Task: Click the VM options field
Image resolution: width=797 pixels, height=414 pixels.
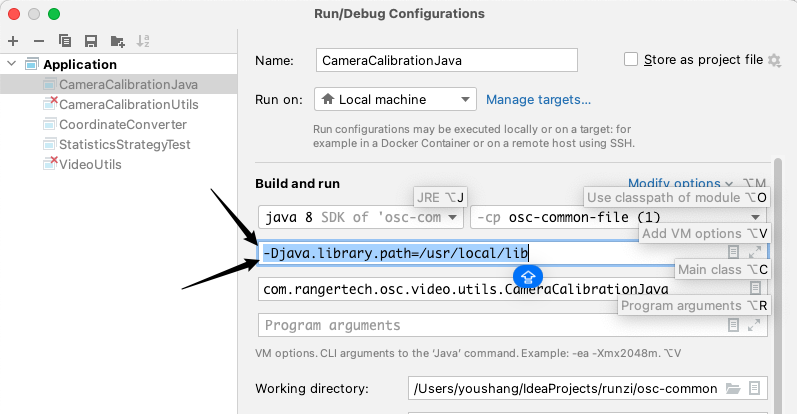Action: [513, 253]
